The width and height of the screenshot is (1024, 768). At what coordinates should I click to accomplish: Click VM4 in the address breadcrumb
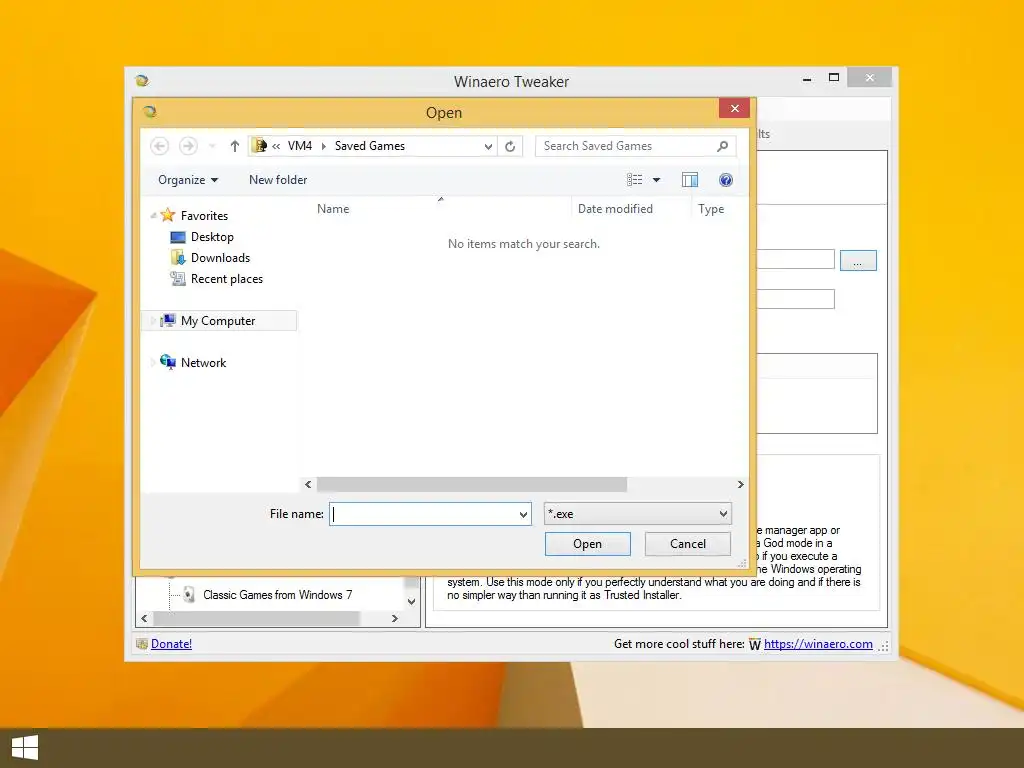coord(300,146)
